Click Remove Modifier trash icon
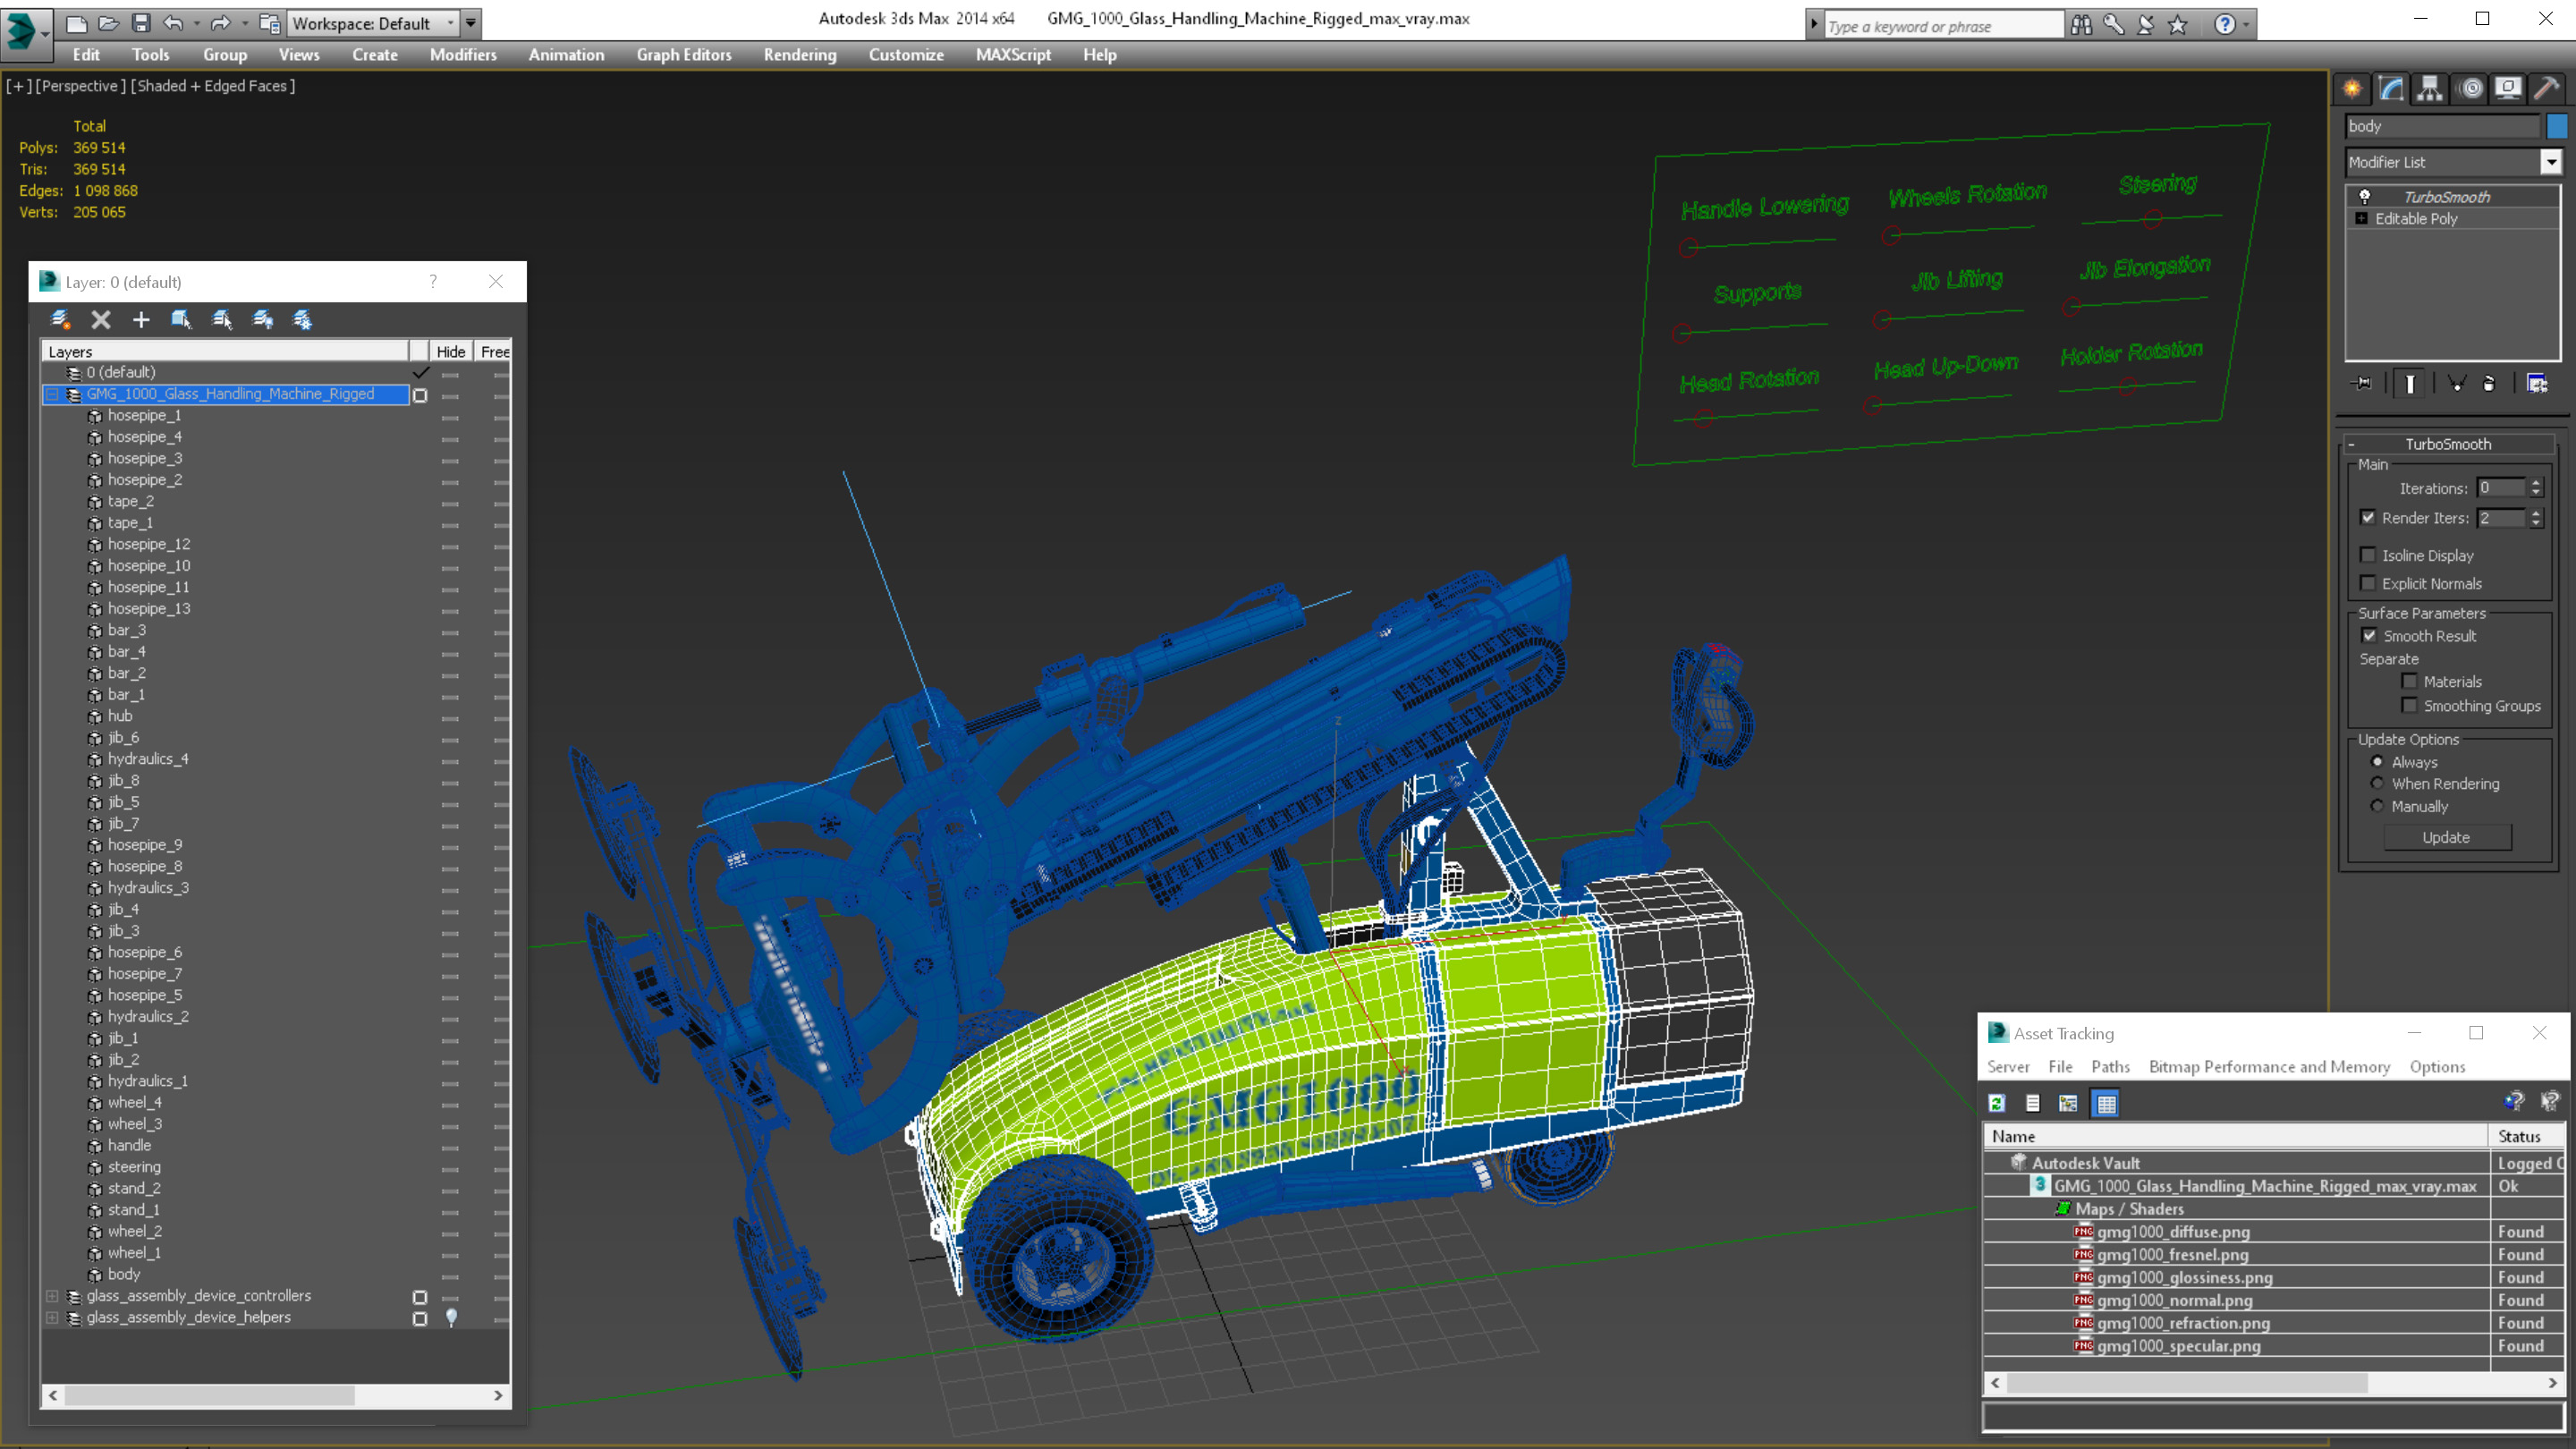Image resolution: width=2576 pixels, height=1449 pixels. (x=2489, y=383)
